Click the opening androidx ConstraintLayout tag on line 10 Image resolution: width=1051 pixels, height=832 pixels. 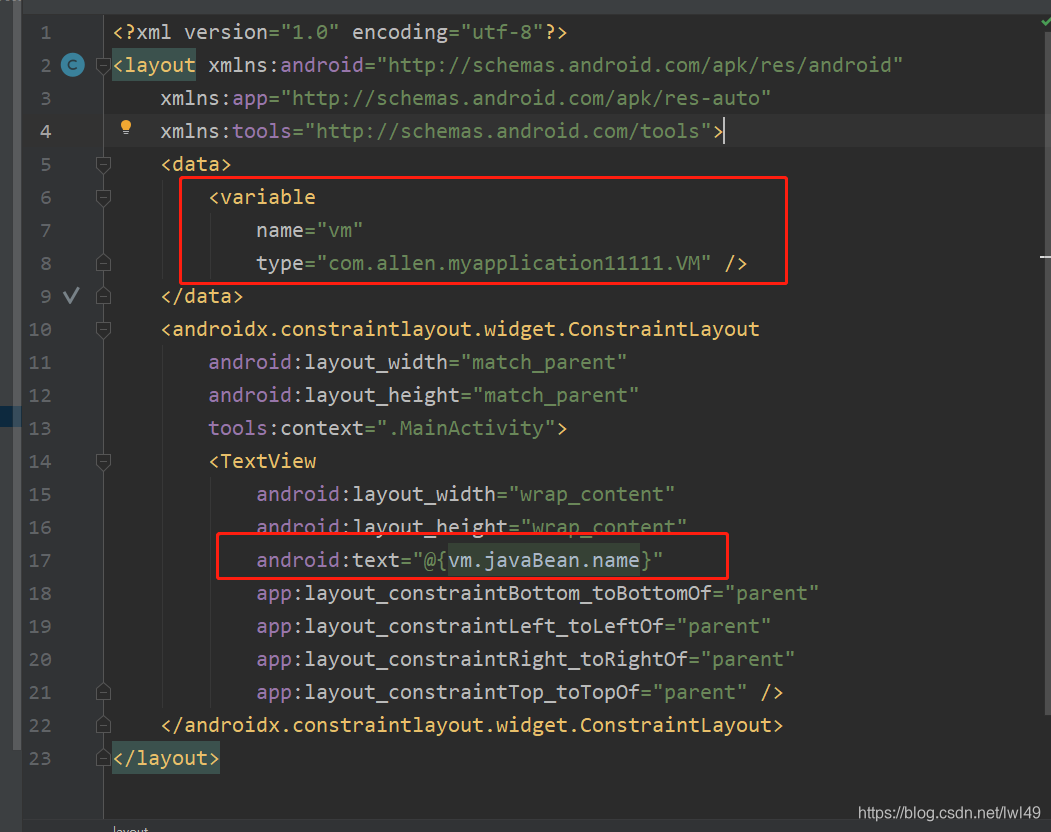pos(460,329)
